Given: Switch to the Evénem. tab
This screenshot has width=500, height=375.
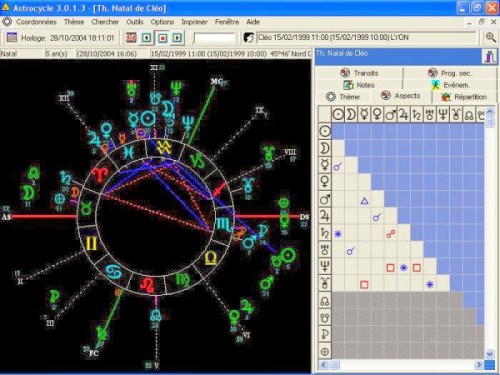Looking at the screenshot, I should point(450,85).
